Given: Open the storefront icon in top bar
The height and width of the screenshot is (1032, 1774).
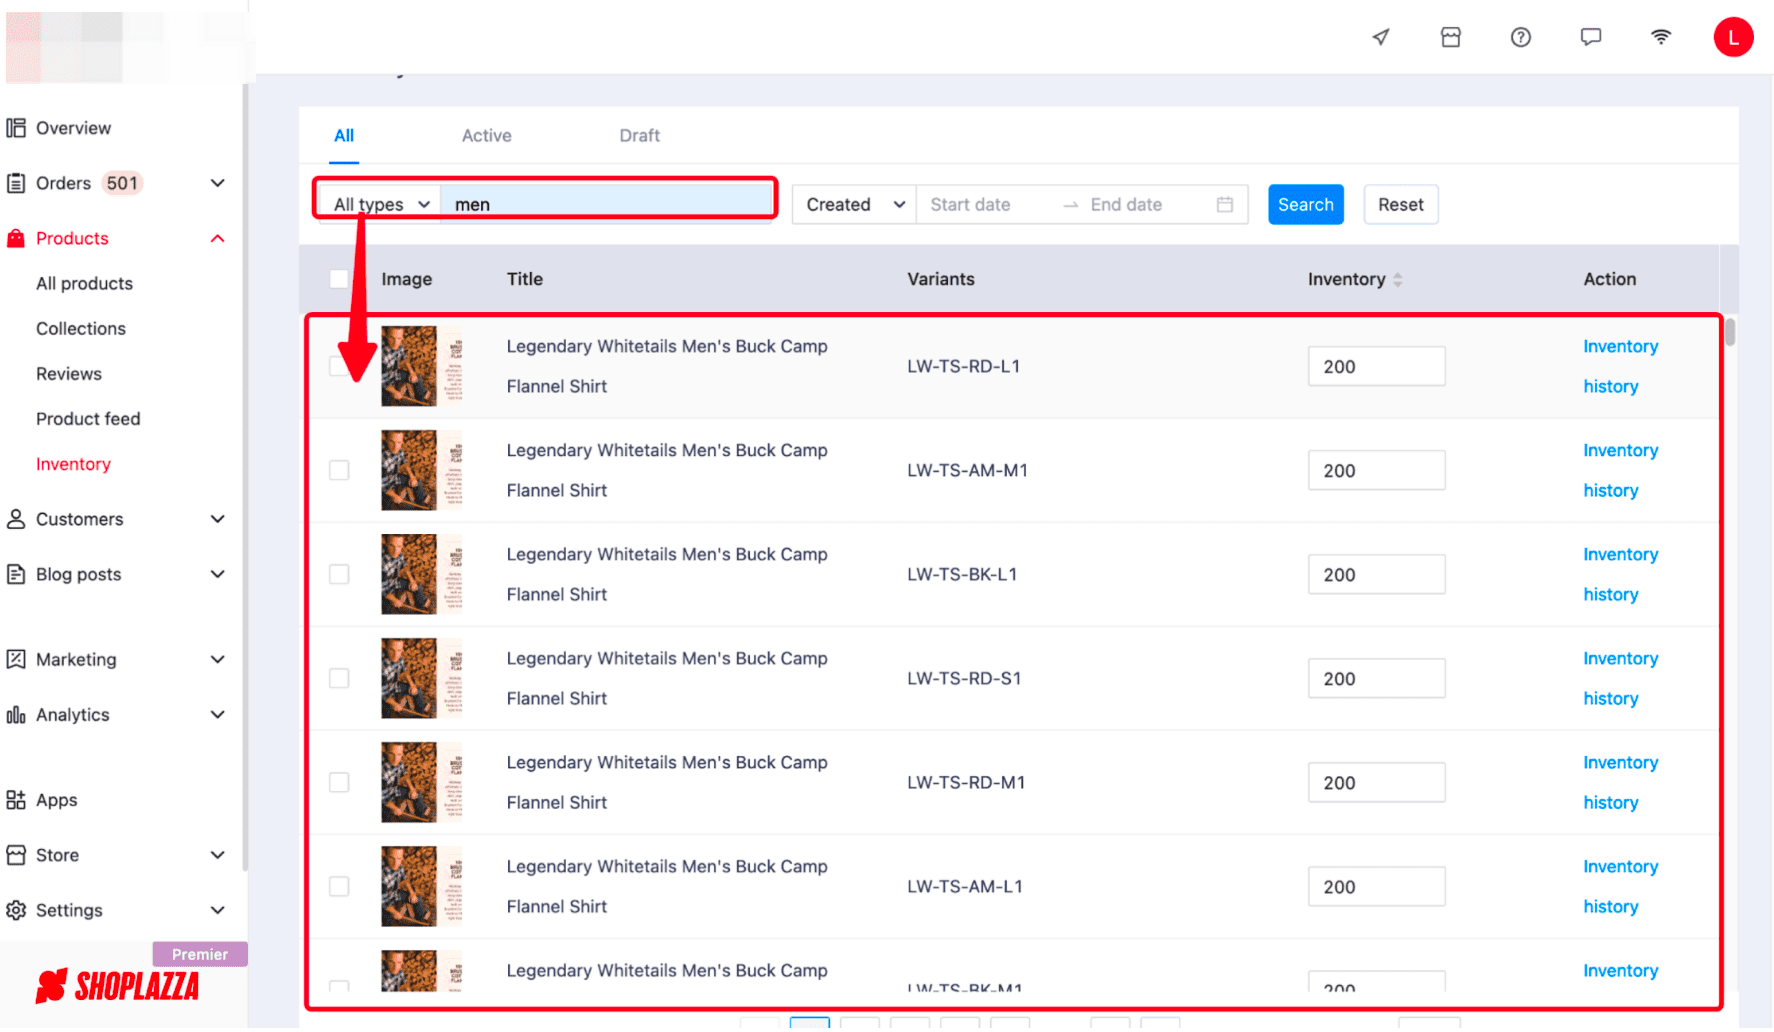Looking at the screenshot, I should click(1450, 37).
